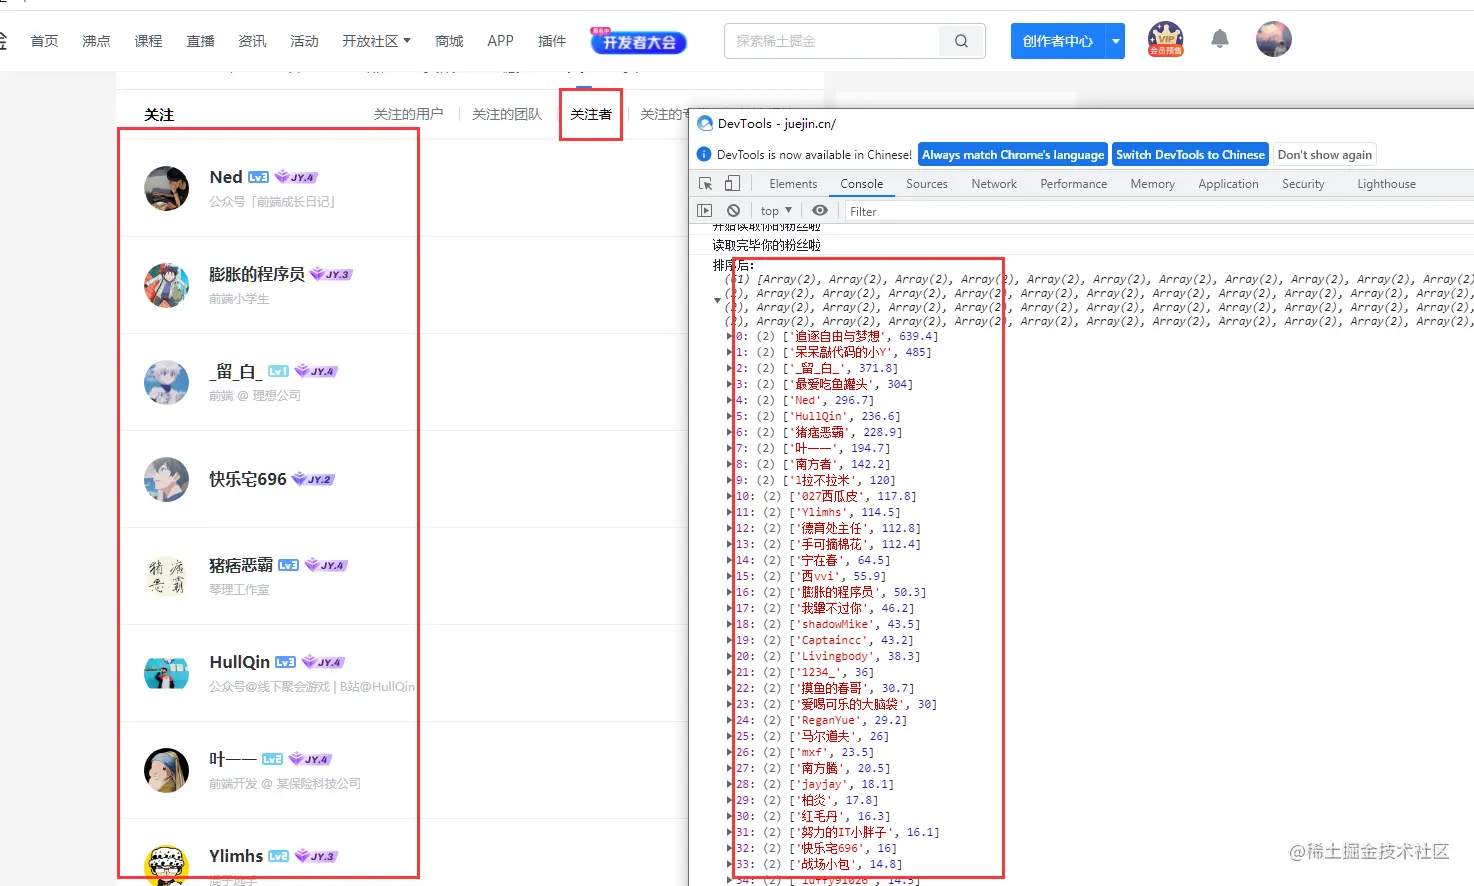Expand array entry 0 追逐自由与梦想
Image resolution: width=1474 pixels, height=886 pixels.
pyautogui.click(x=729, y=337)
